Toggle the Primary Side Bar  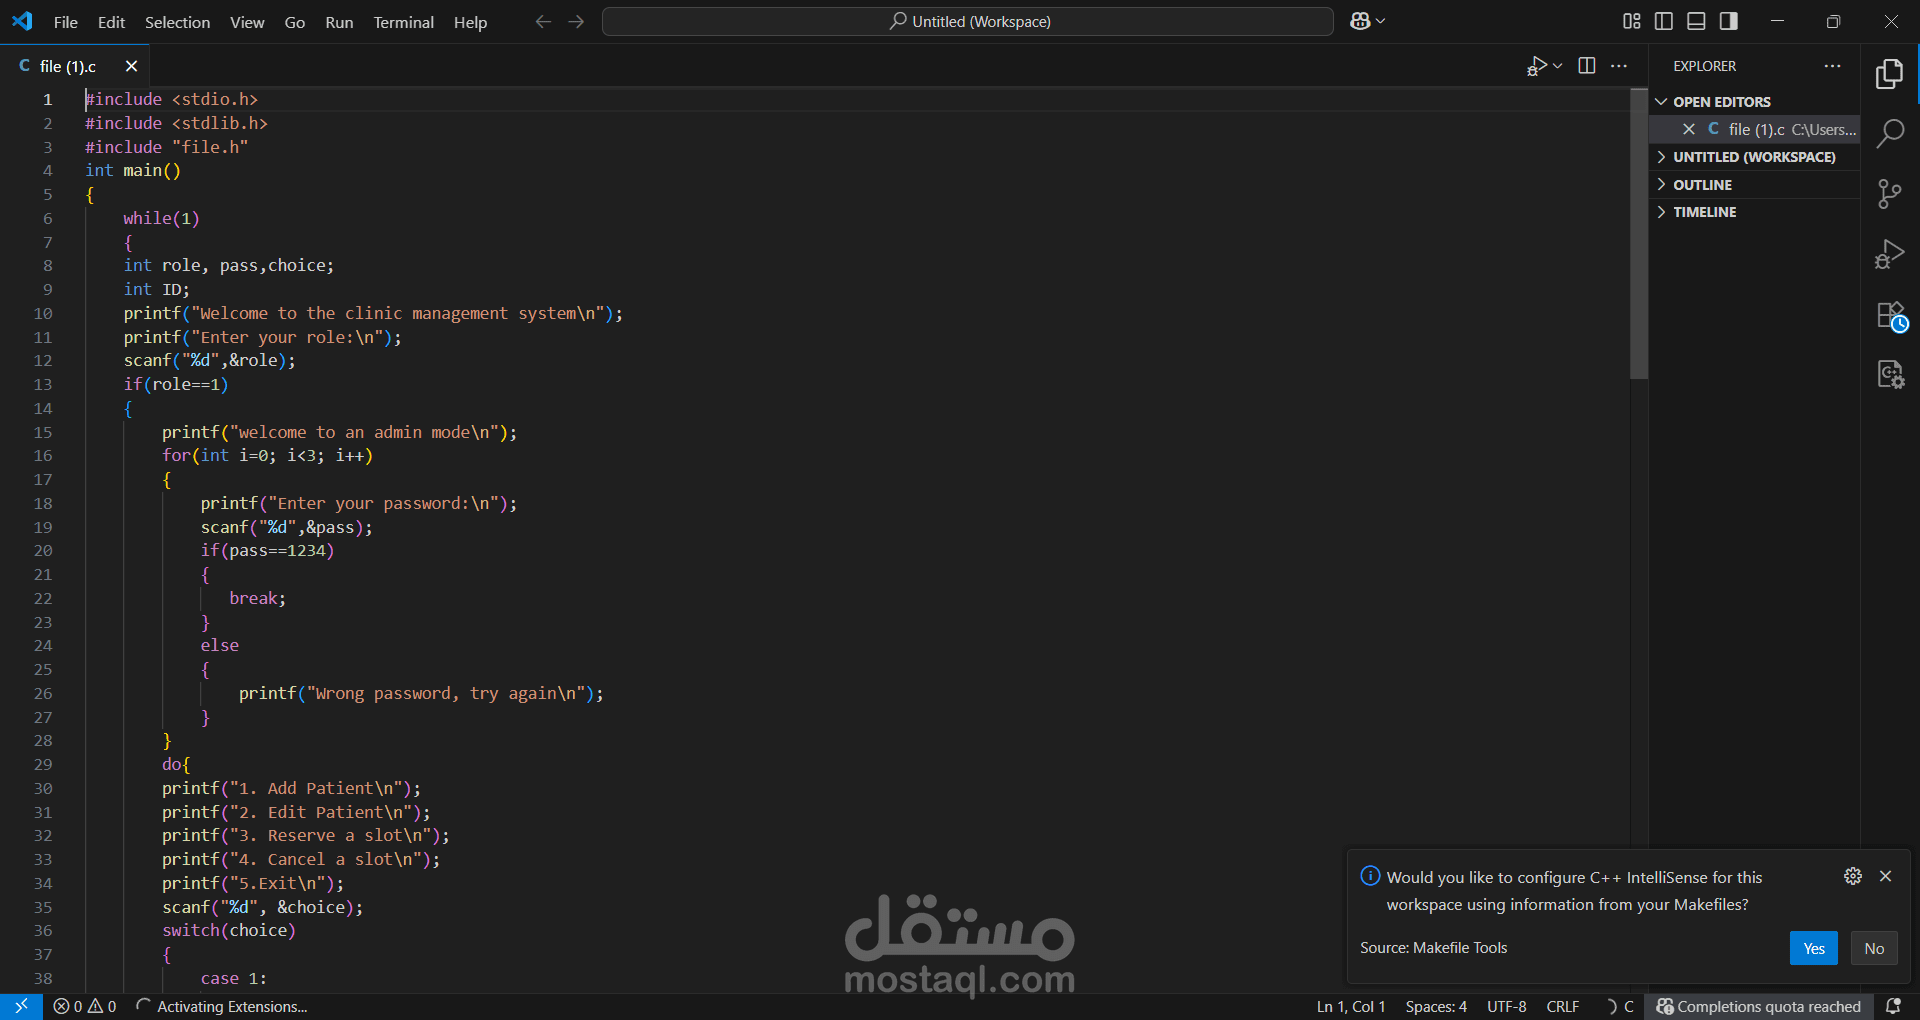point(1664,21)
